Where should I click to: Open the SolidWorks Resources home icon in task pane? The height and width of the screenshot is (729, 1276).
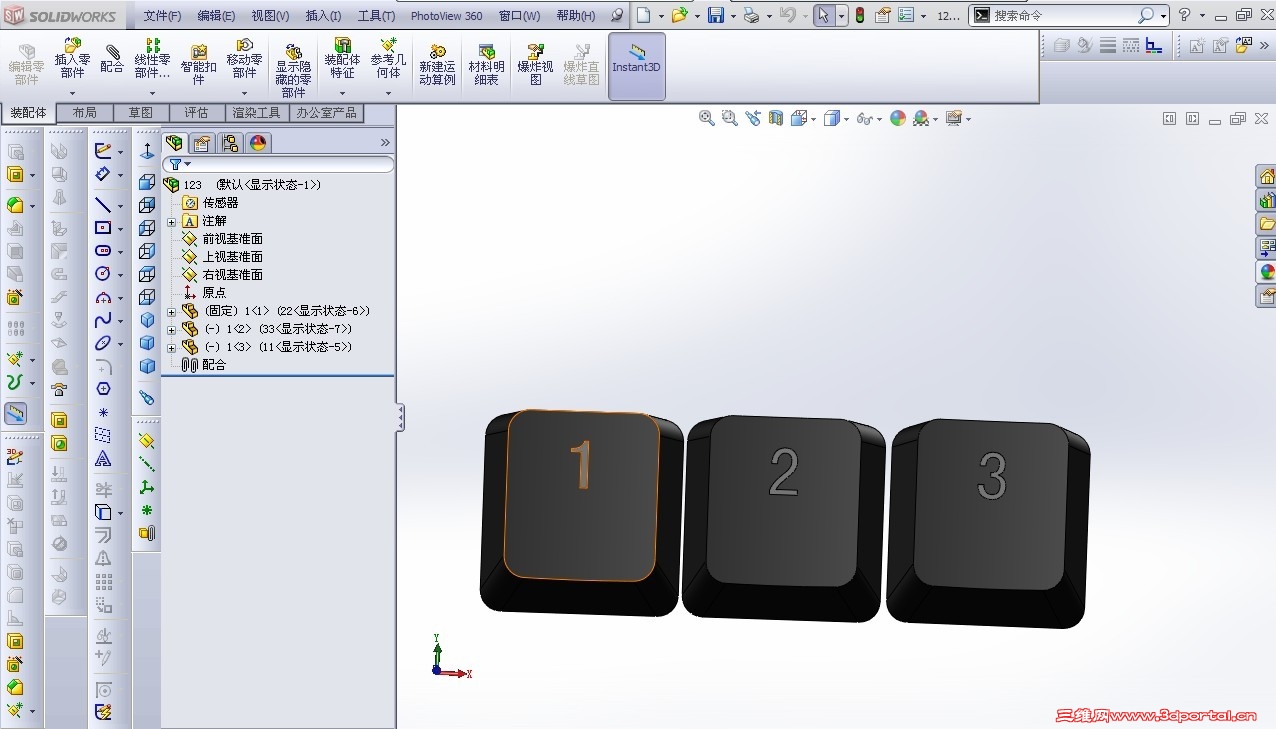click(1267, 176)
